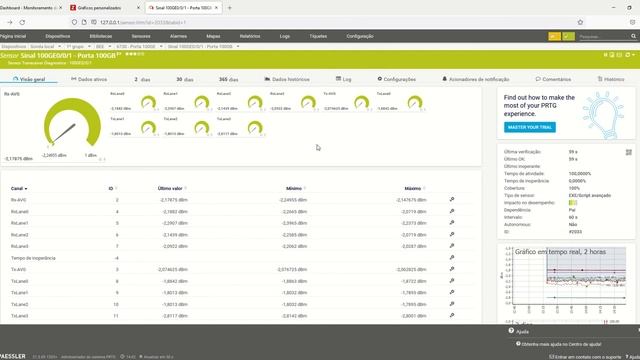Open the Relatórios menu
This screenshot has width=640, height=360.
[x=250, y=36]
